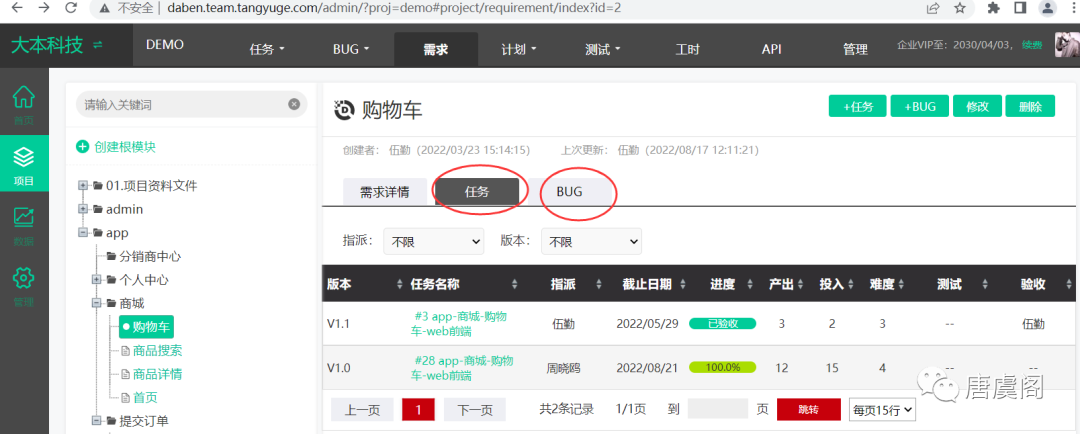Open the BUG top navigation menu
This screenshot has width=1080, height=434.
[x=351, y=49]
